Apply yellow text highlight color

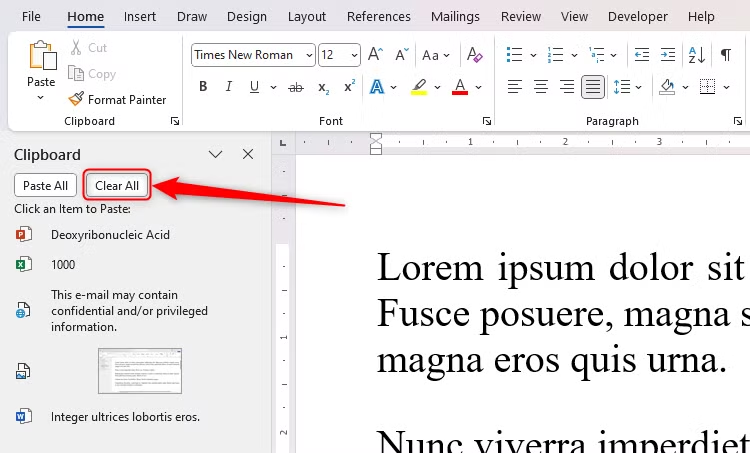click(x=419, y=87)
